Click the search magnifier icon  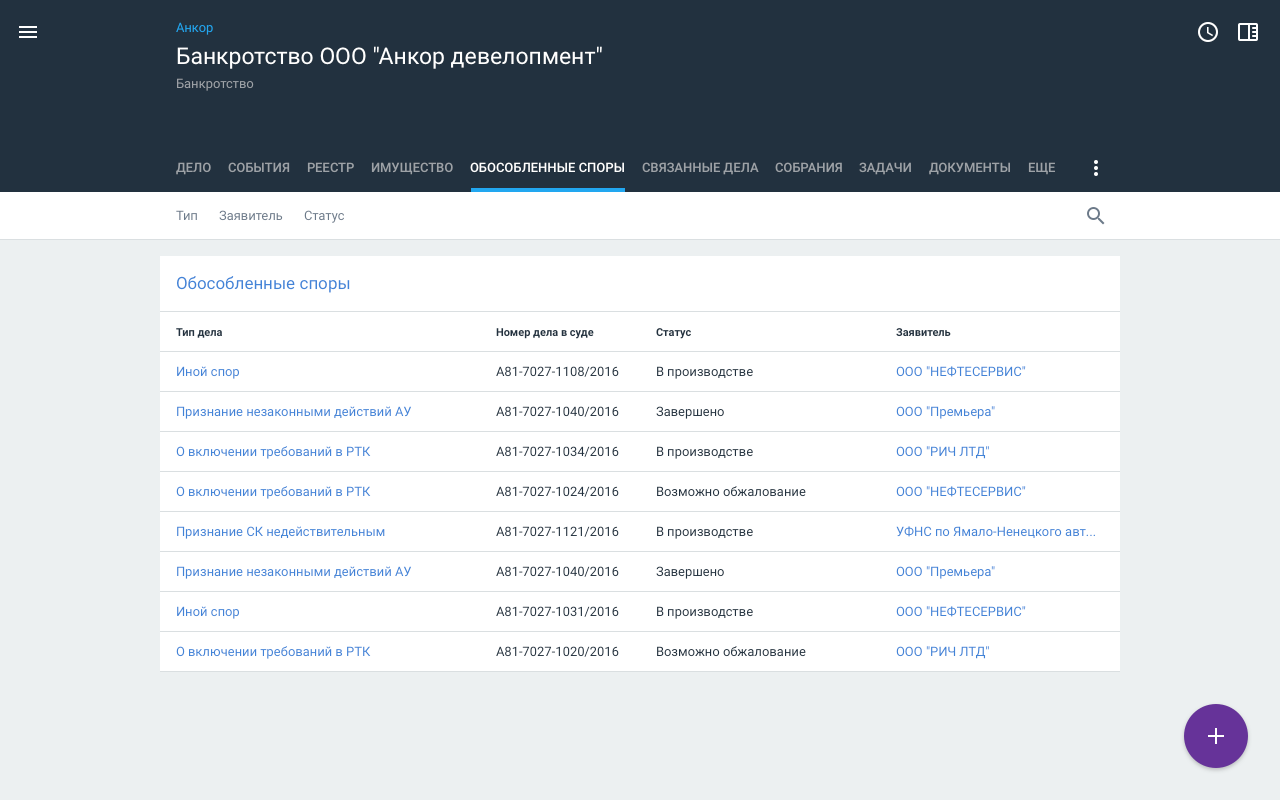tap(1096, 216)
